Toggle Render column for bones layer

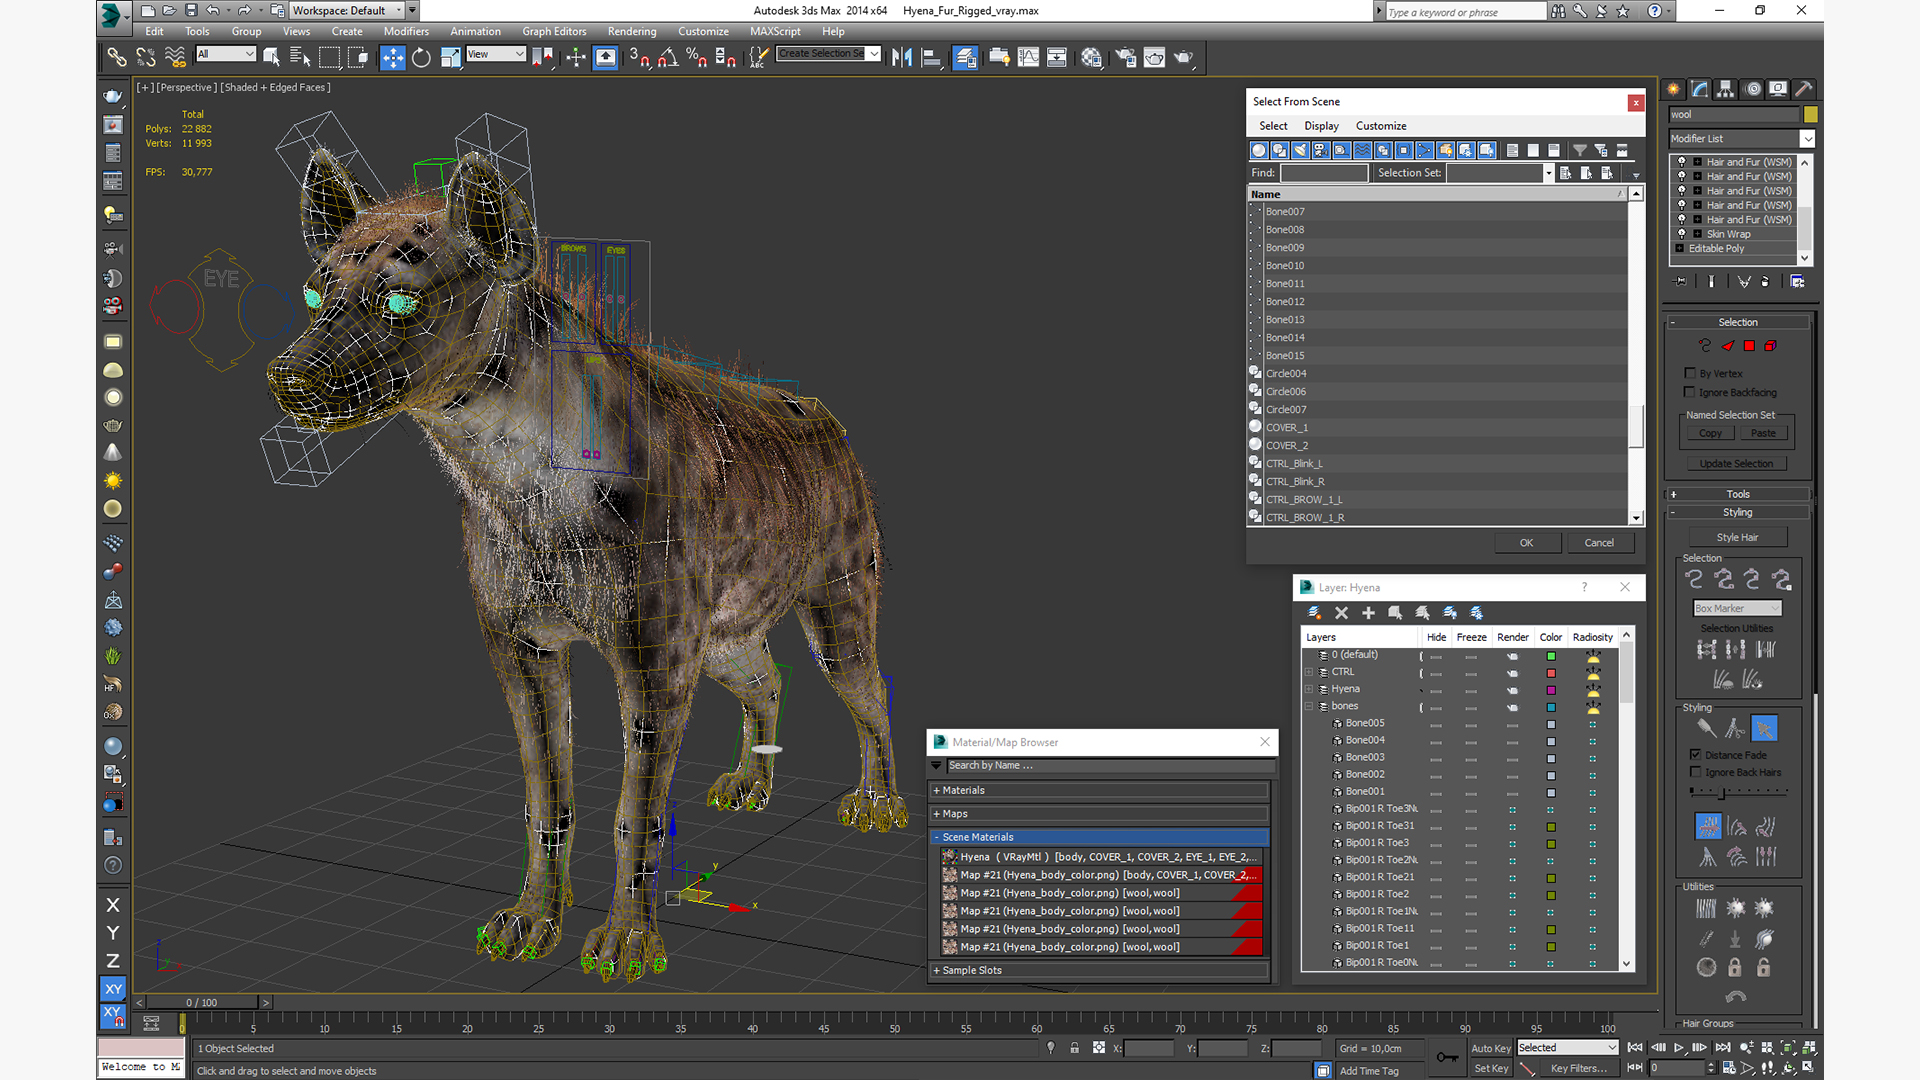[1512, 706]
